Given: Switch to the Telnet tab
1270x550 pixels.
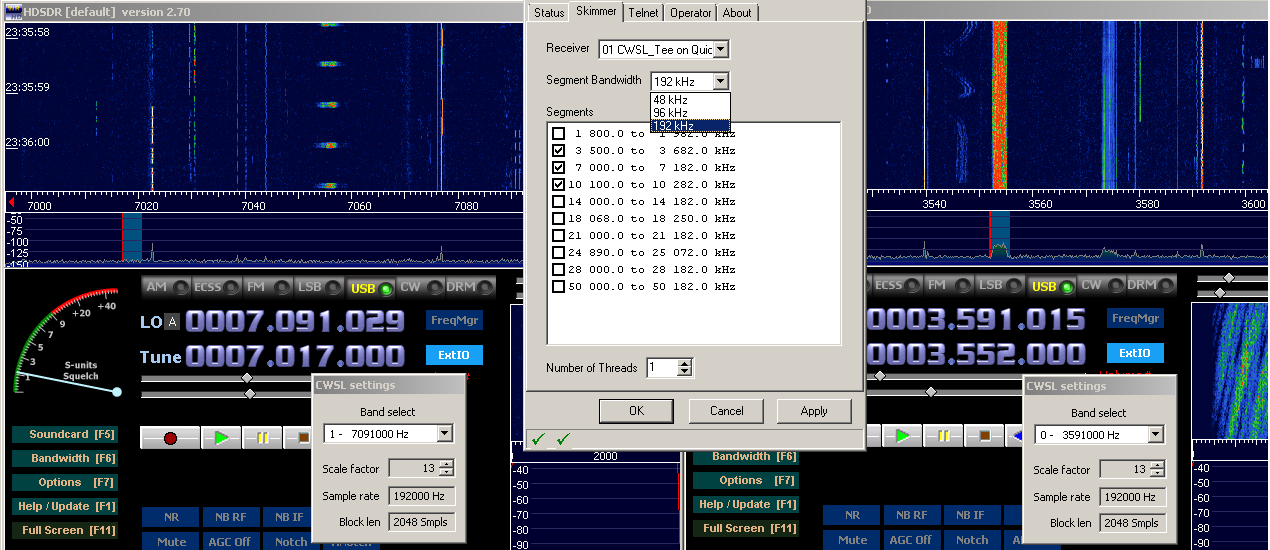Looking at the screenshot, I should click(x=643, y=13).
